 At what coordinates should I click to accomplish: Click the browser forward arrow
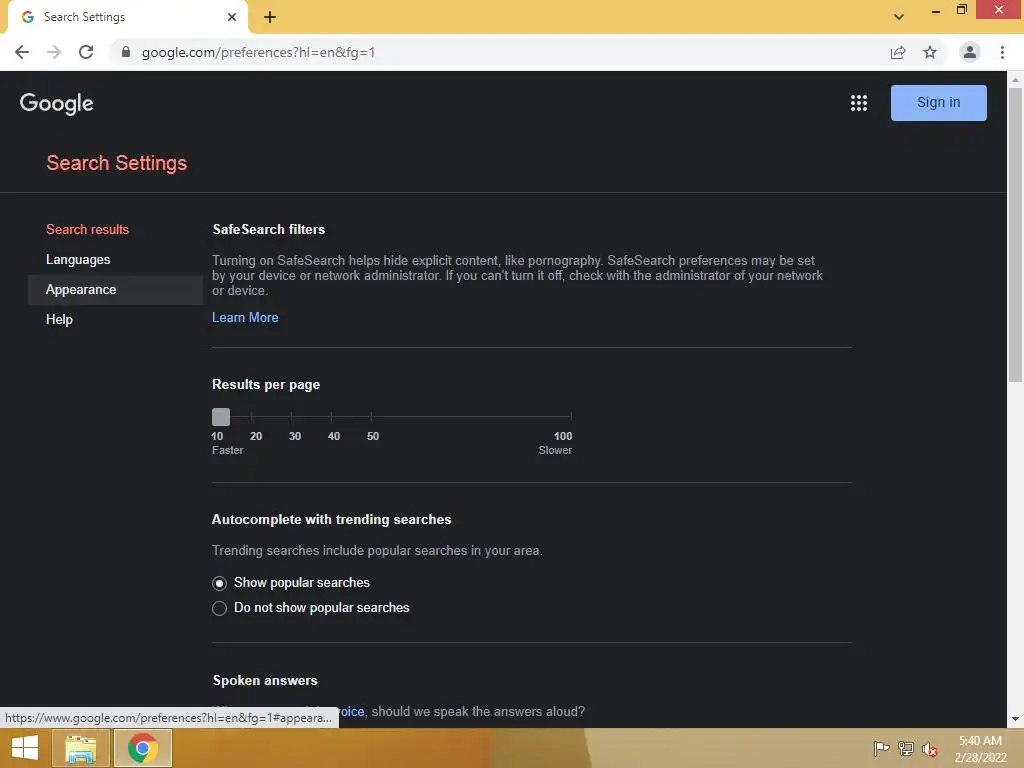(x=54, y=52)
